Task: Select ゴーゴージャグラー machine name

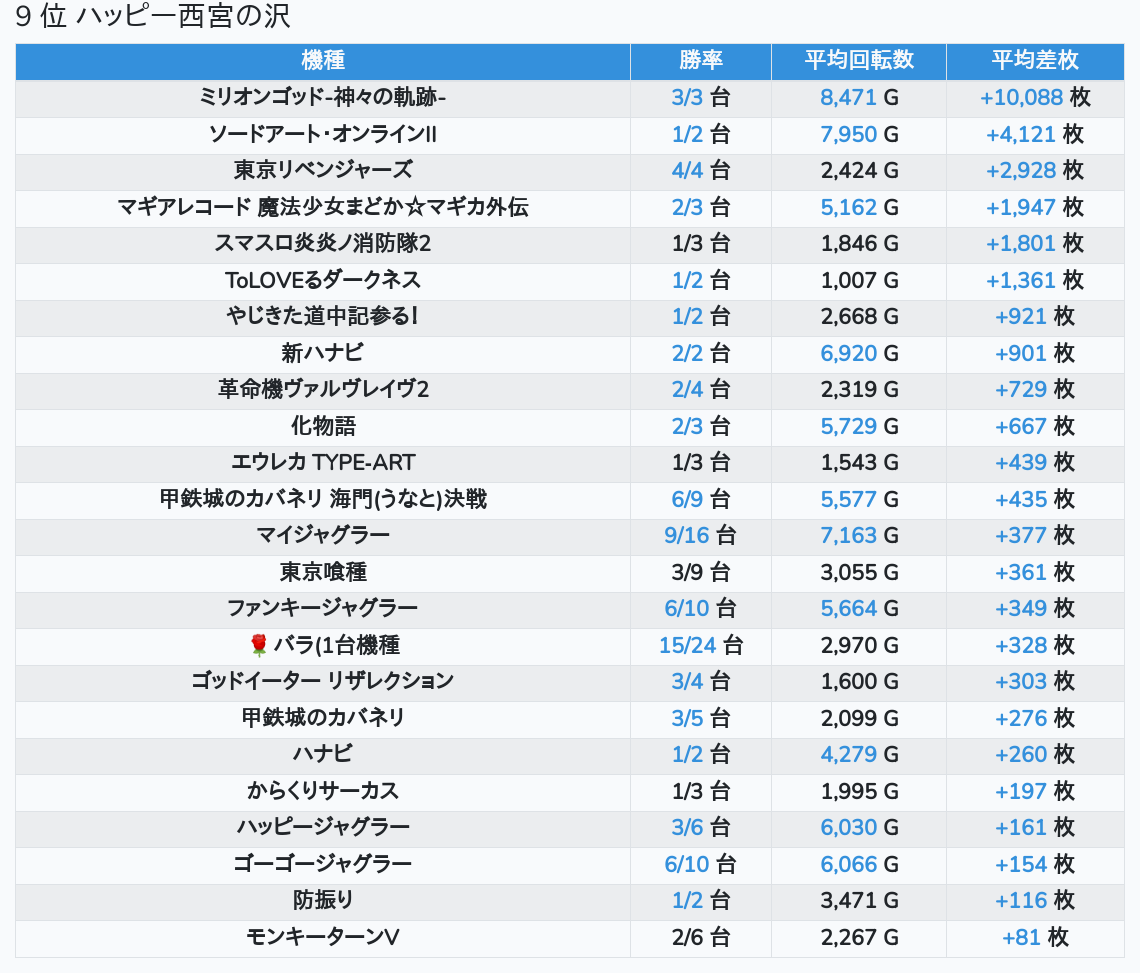Action: (x=323, y=864)
